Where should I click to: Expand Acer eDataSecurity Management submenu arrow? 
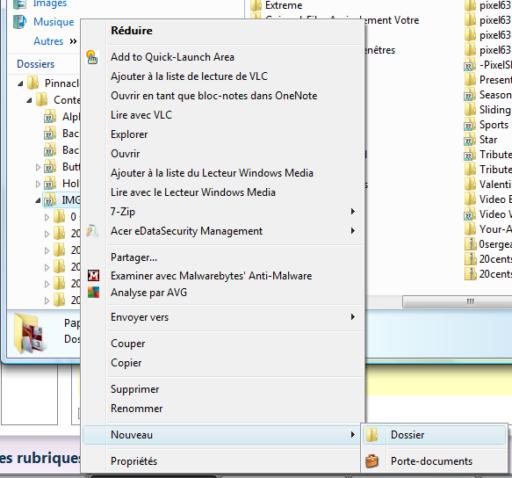click(353, 231)
